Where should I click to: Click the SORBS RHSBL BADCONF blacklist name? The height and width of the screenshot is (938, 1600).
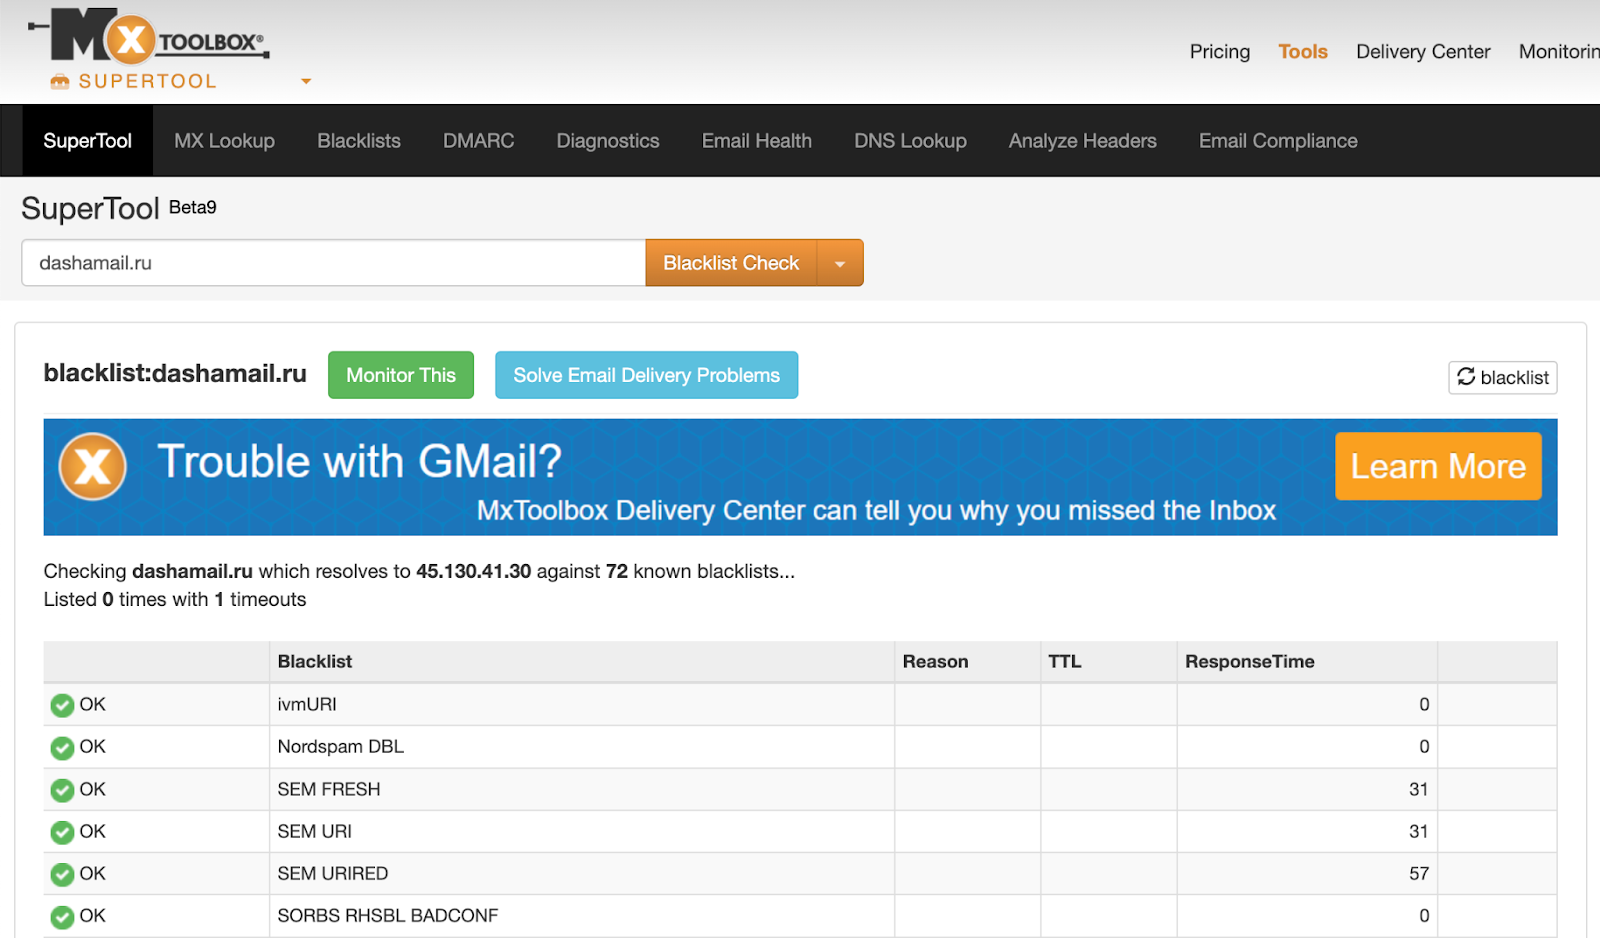coord(388,915)
